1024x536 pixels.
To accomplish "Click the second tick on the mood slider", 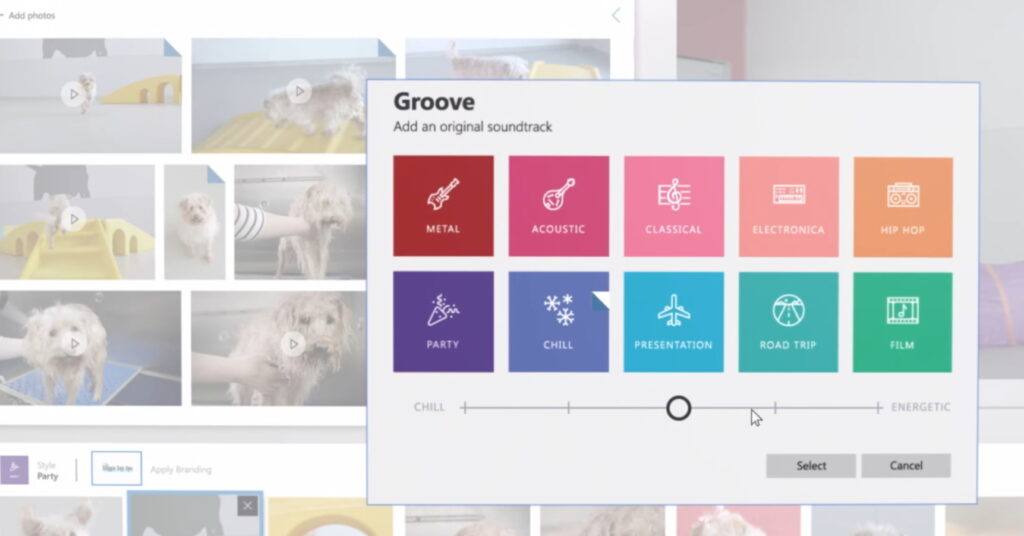I will (568, 408).
